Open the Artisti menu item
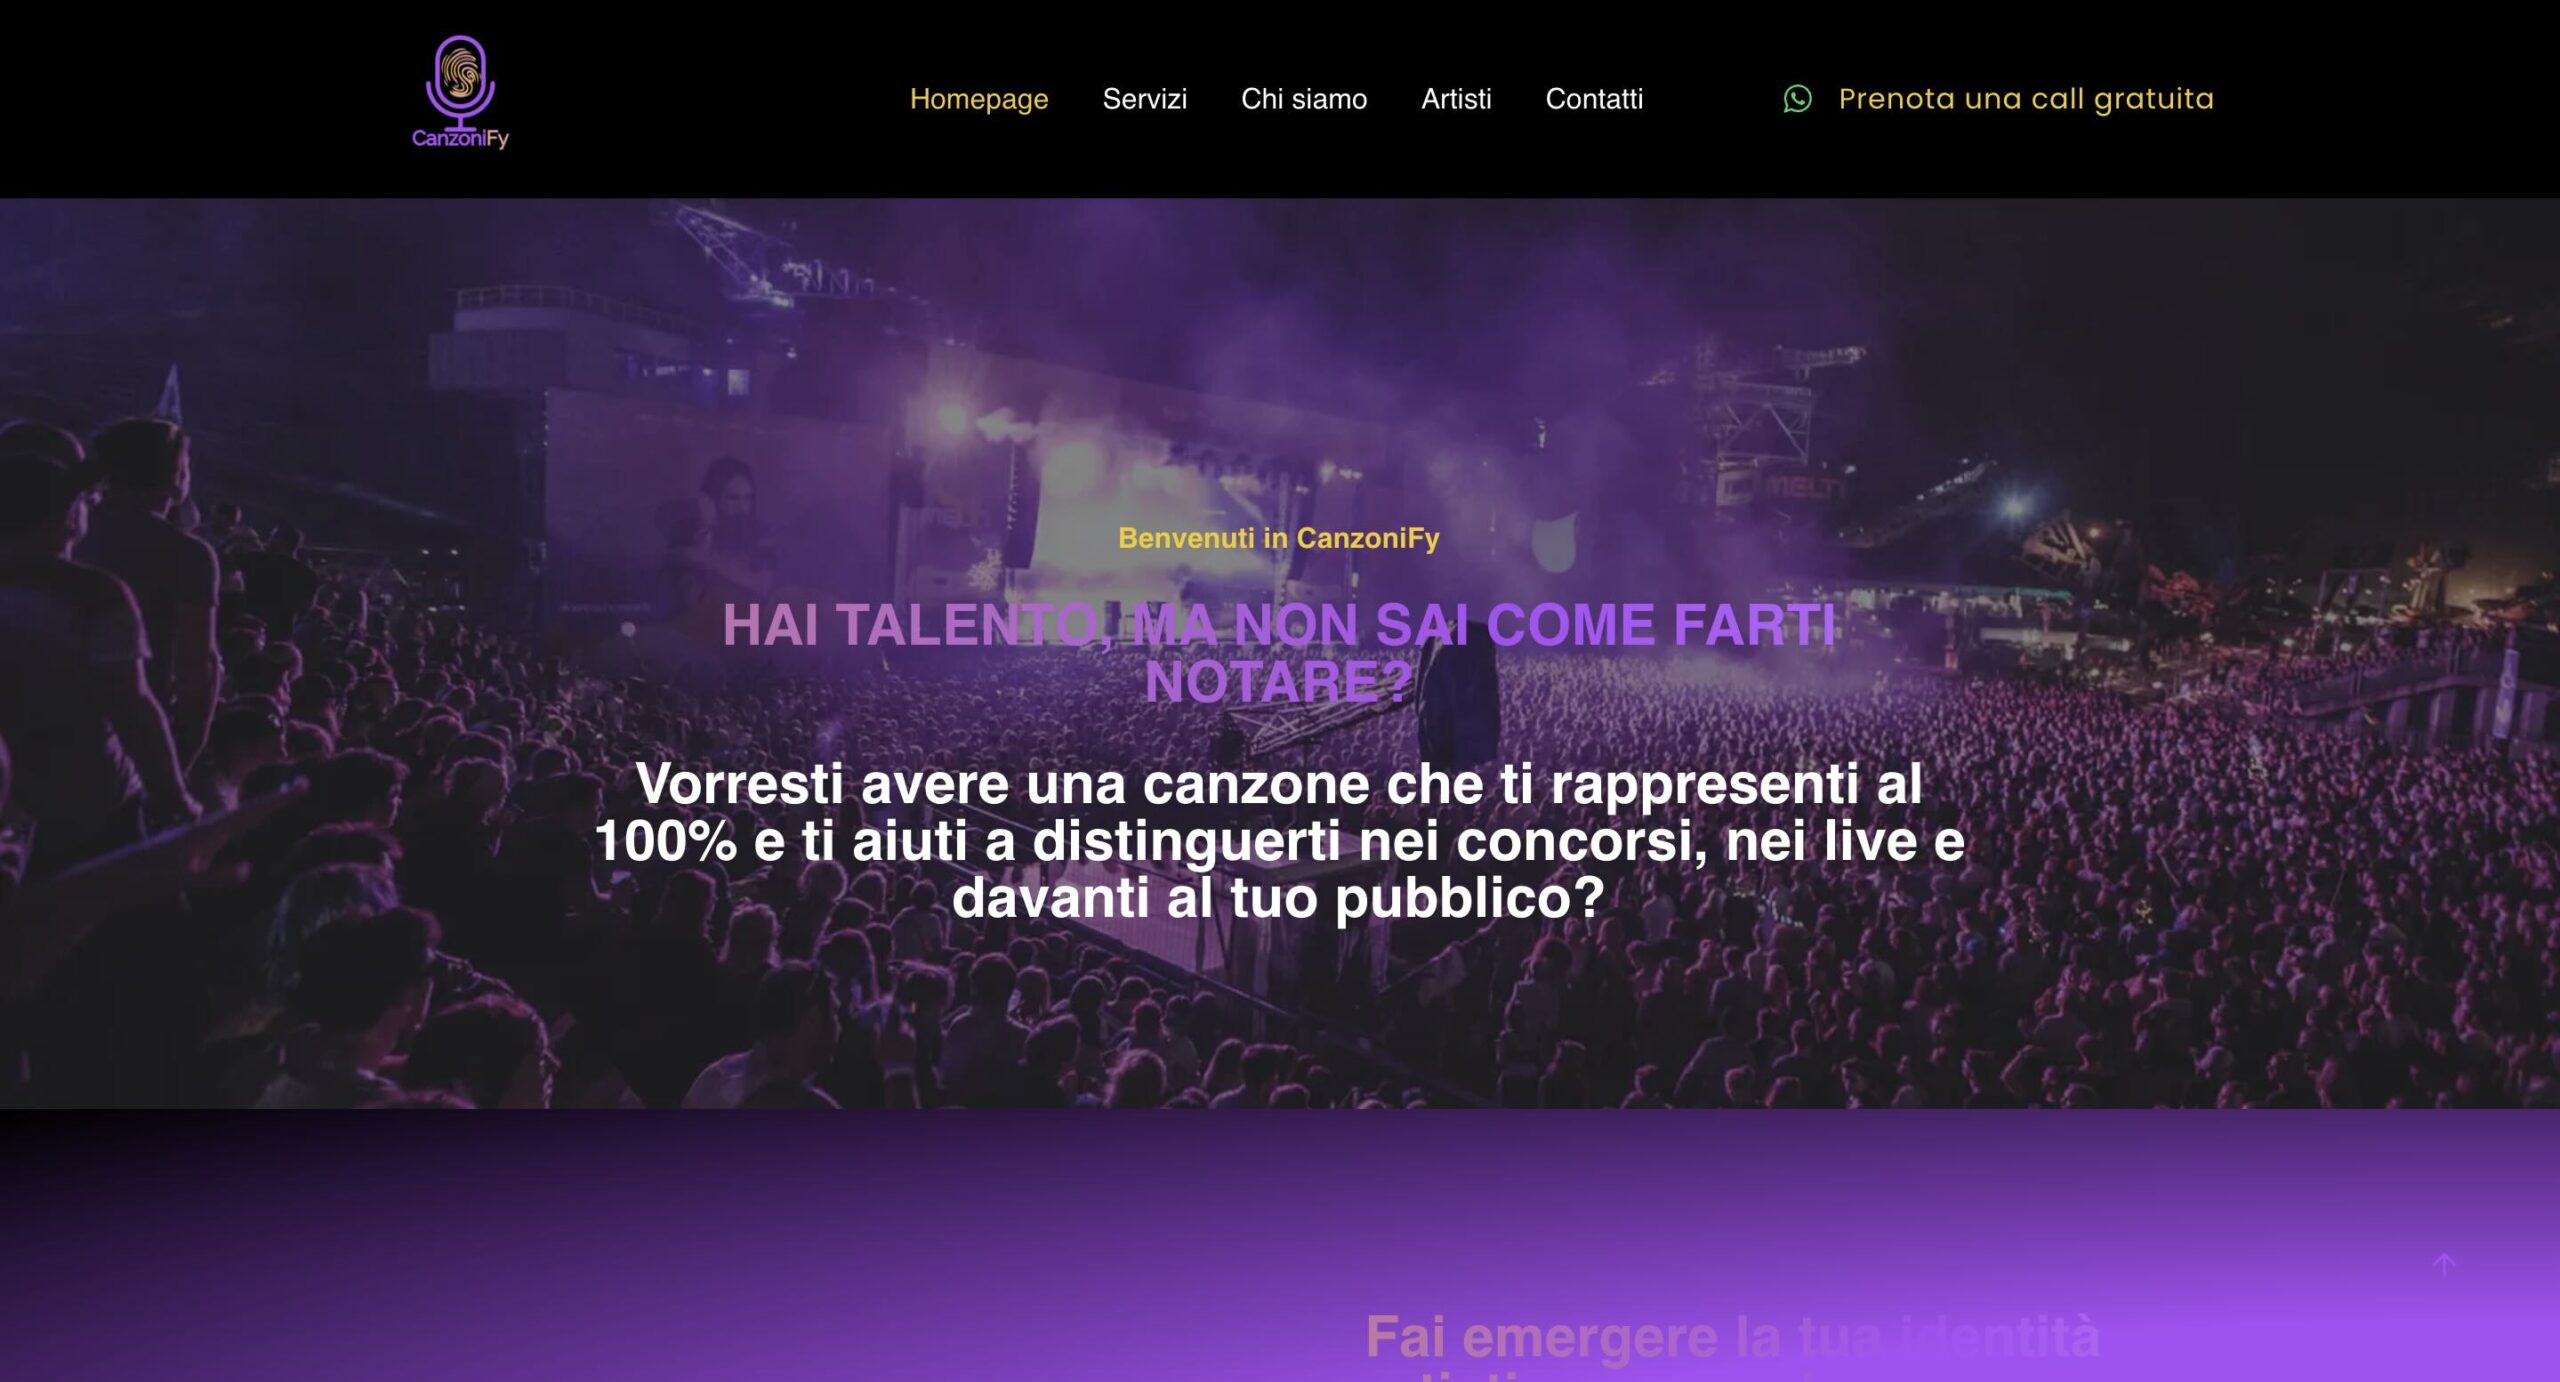This screenshot has height=1382, width=2560. tap(1456, 99)
